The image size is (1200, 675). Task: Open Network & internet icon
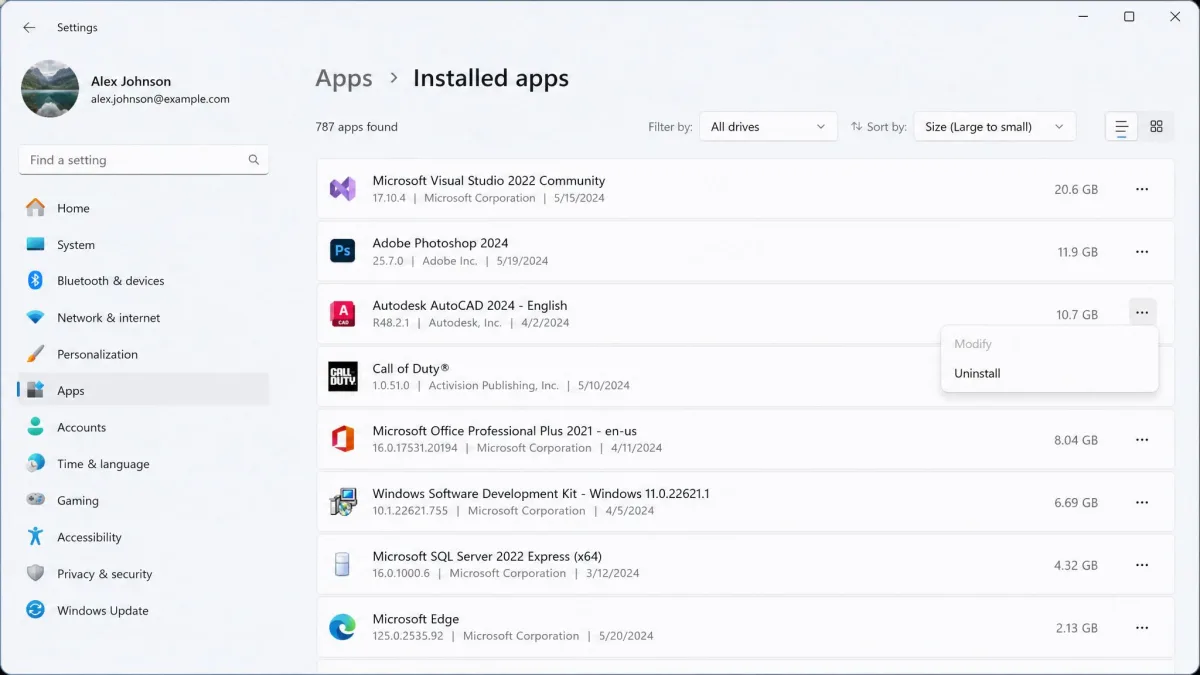[36, 318]
